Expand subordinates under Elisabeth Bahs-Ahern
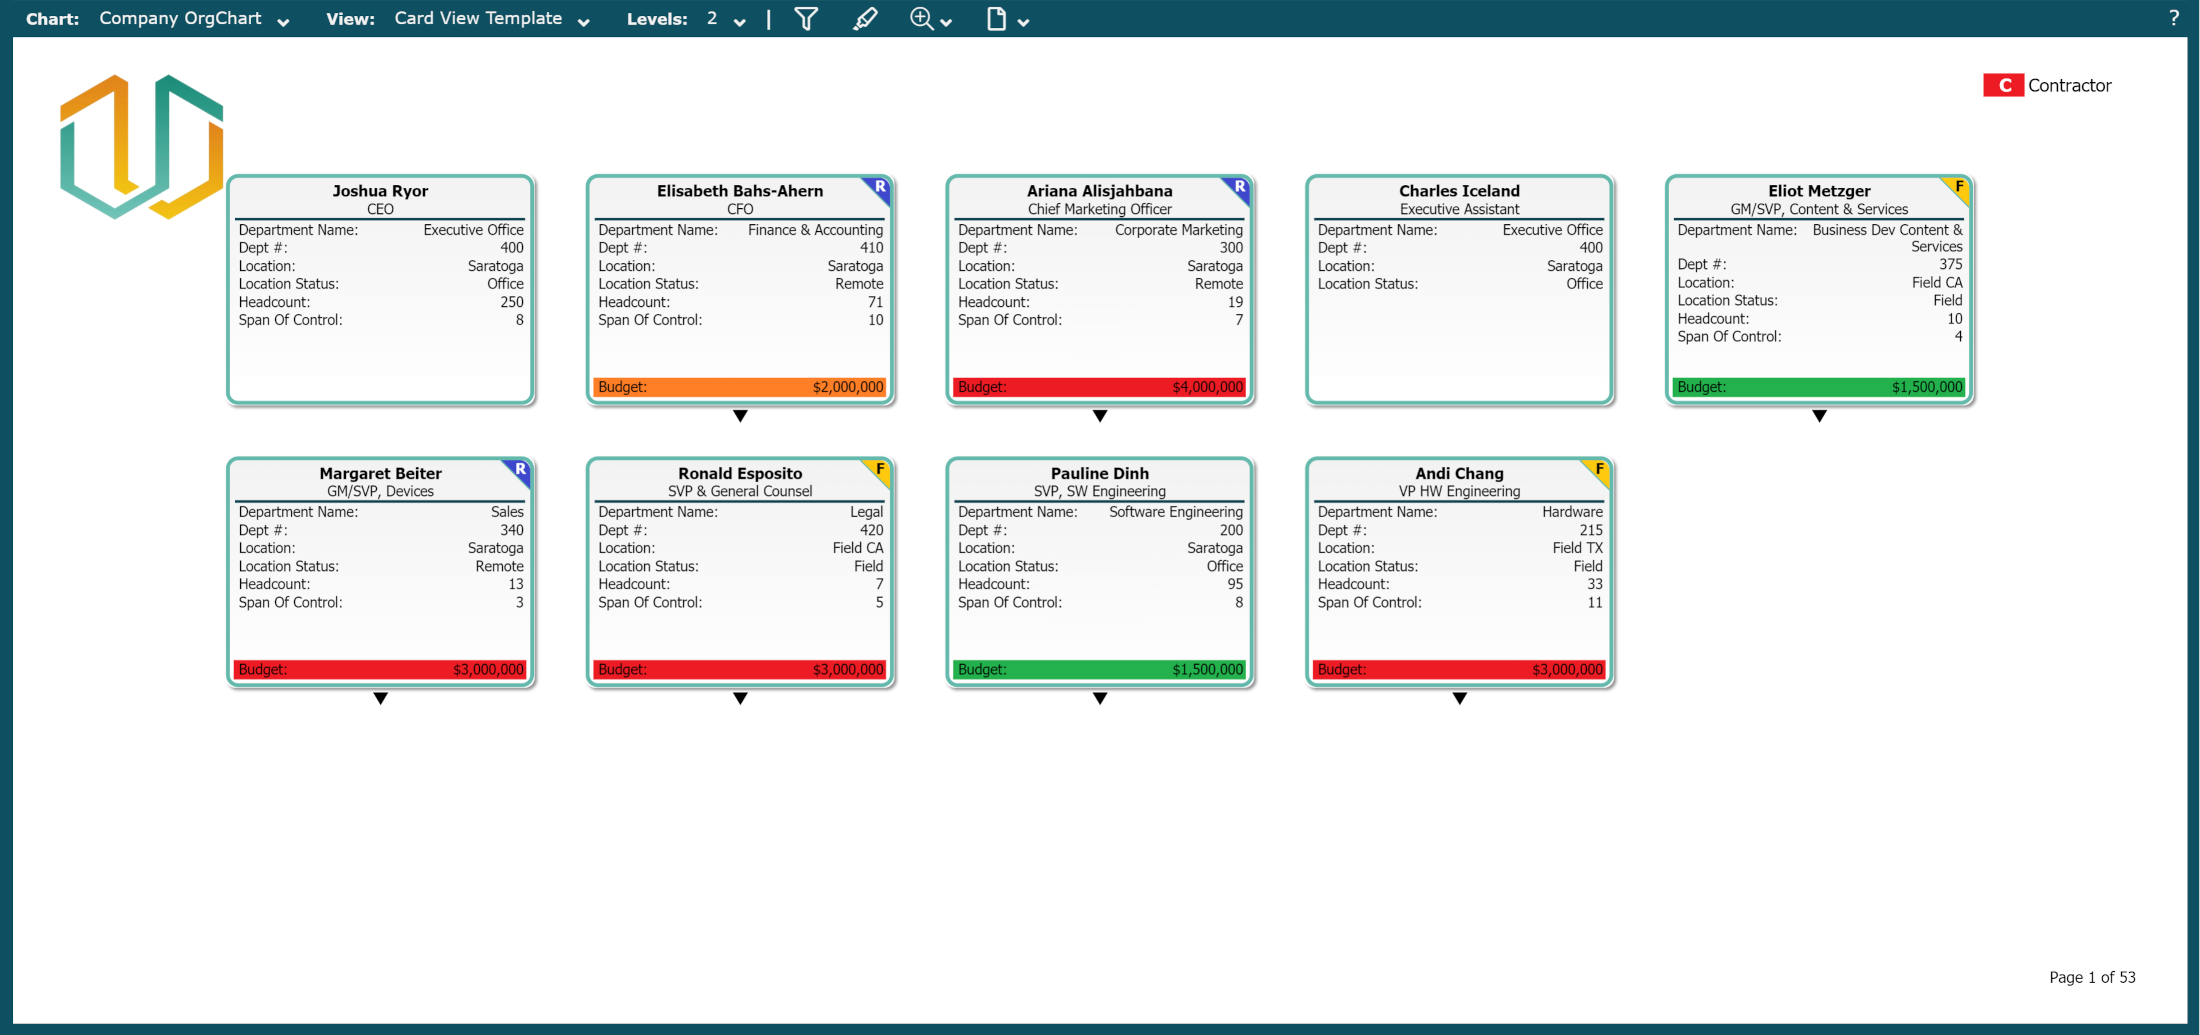Image resolution: width=2200 pixels, height=1035 pixels. coord(740,416)
